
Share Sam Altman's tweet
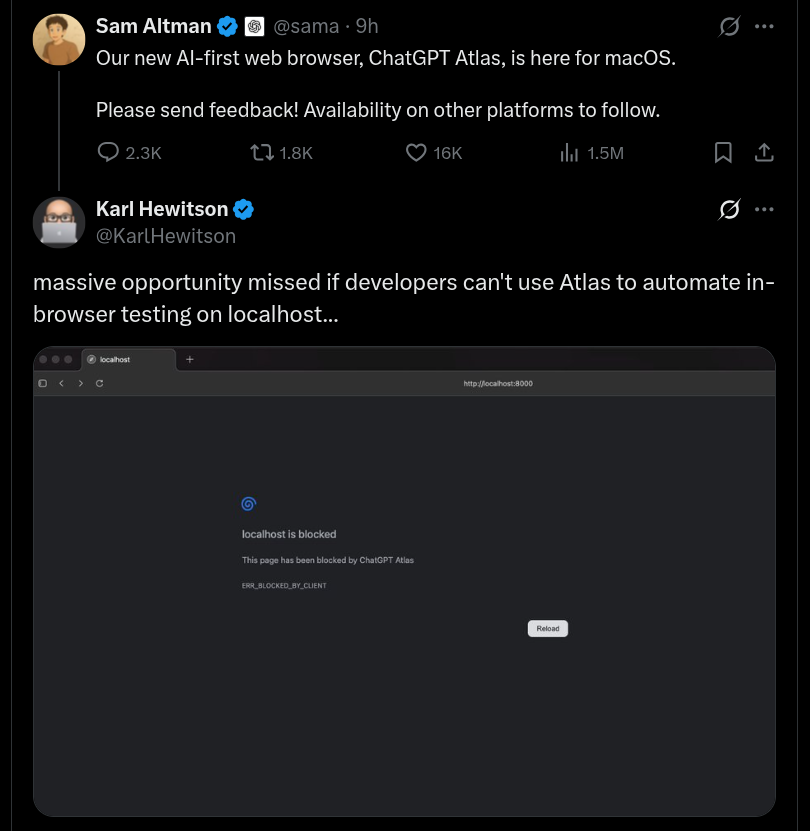click(763, 152)
